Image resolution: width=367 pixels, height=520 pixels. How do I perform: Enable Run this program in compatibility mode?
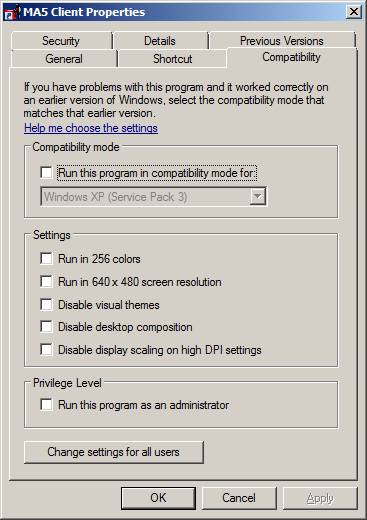click(46, 173)
